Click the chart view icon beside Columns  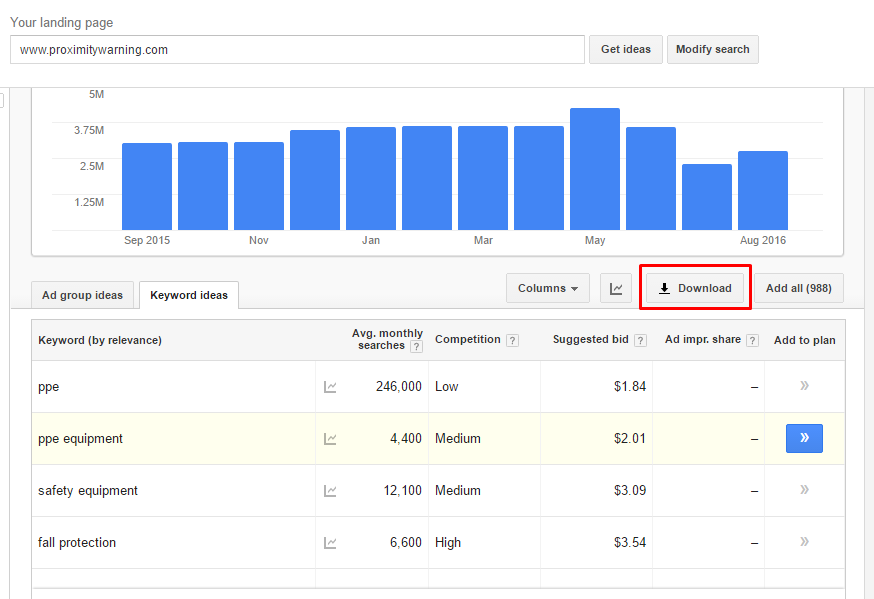point(616,289)
